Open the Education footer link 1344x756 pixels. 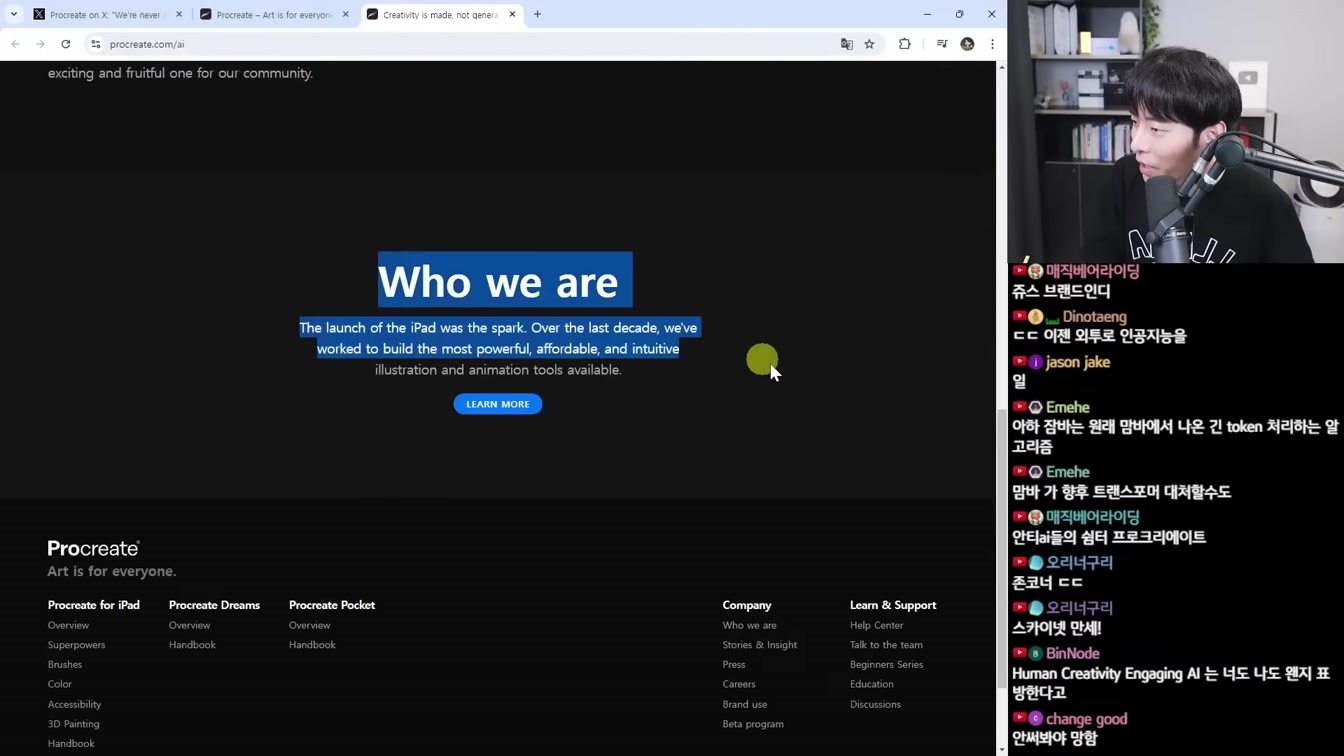tap(872, 684)
